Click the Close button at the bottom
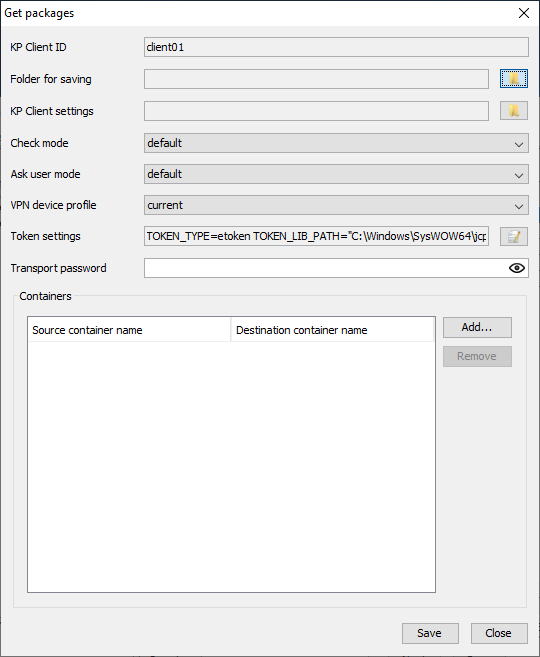Viewport: 540px width, 657px height. (499, 633)
